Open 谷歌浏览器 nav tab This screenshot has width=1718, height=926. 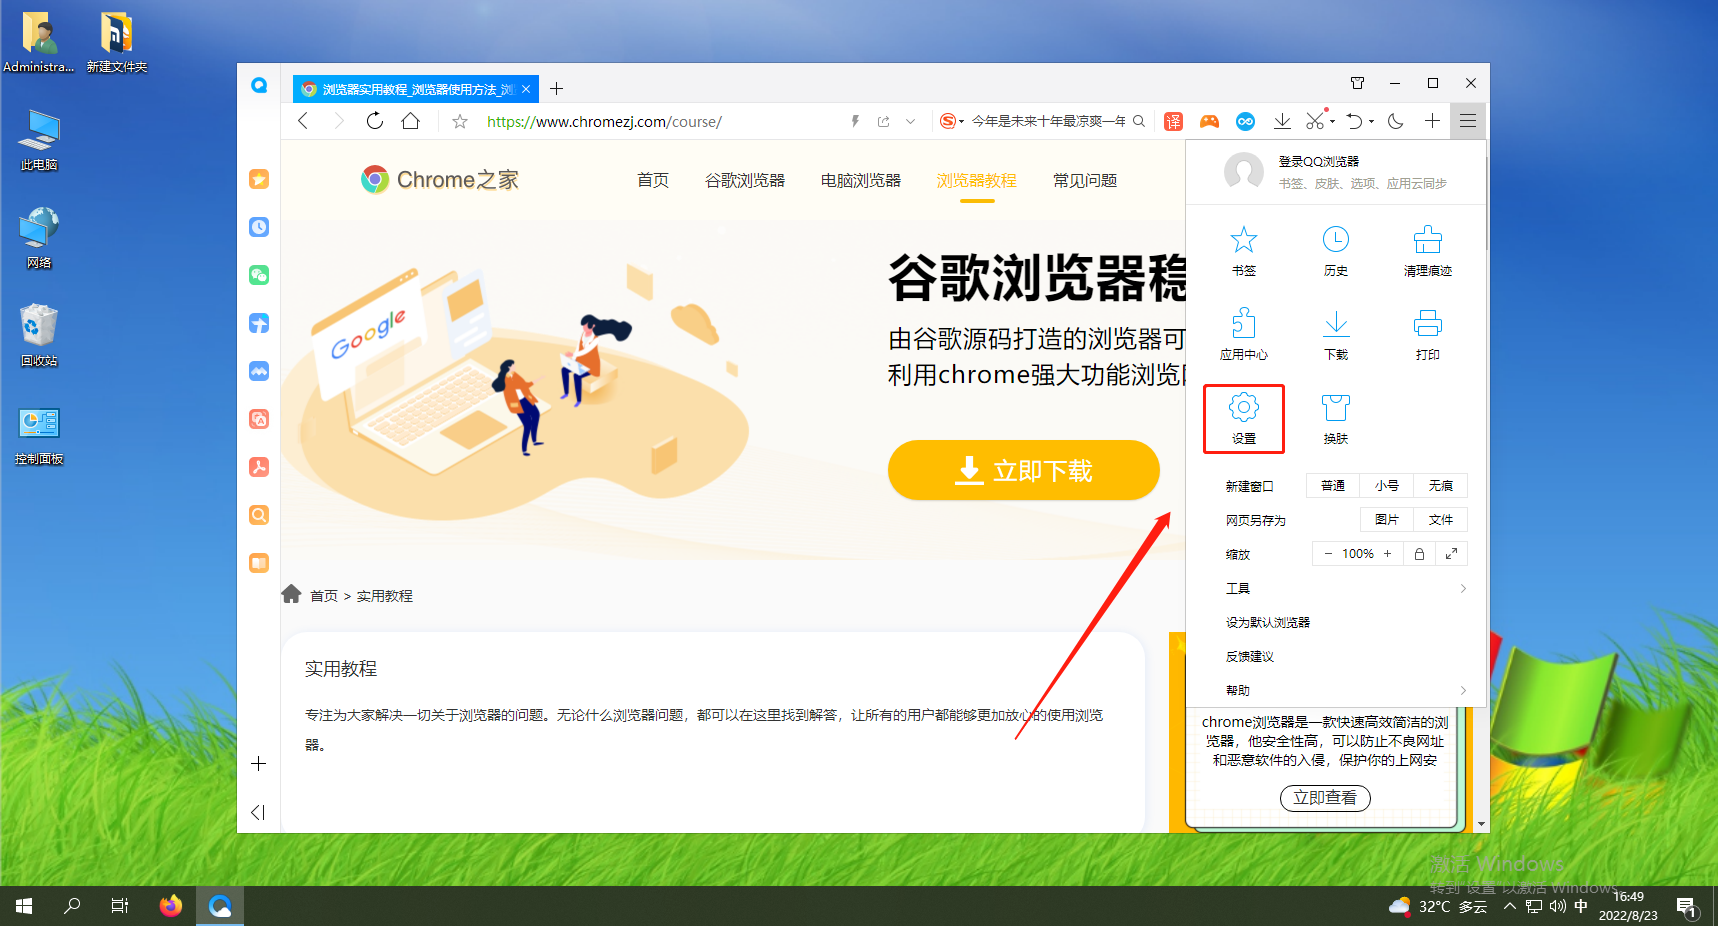click(x=745, y=180)
